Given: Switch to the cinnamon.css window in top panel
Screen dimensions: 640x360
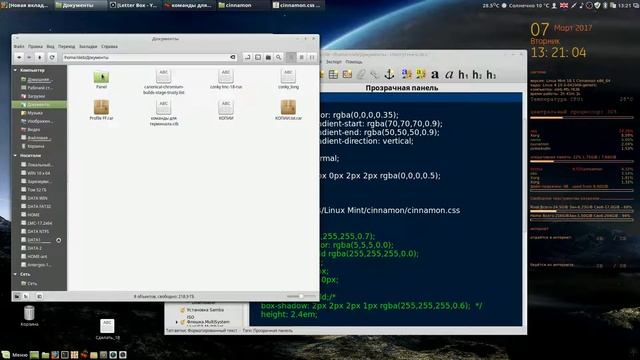Looking at the screenshot, I should point(297,5).
